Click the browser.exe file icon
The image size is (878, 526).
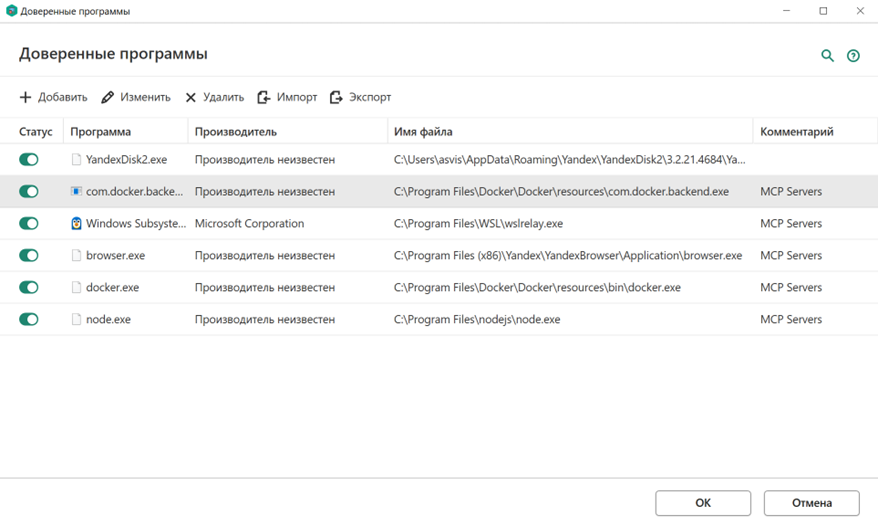pos(77,255)
